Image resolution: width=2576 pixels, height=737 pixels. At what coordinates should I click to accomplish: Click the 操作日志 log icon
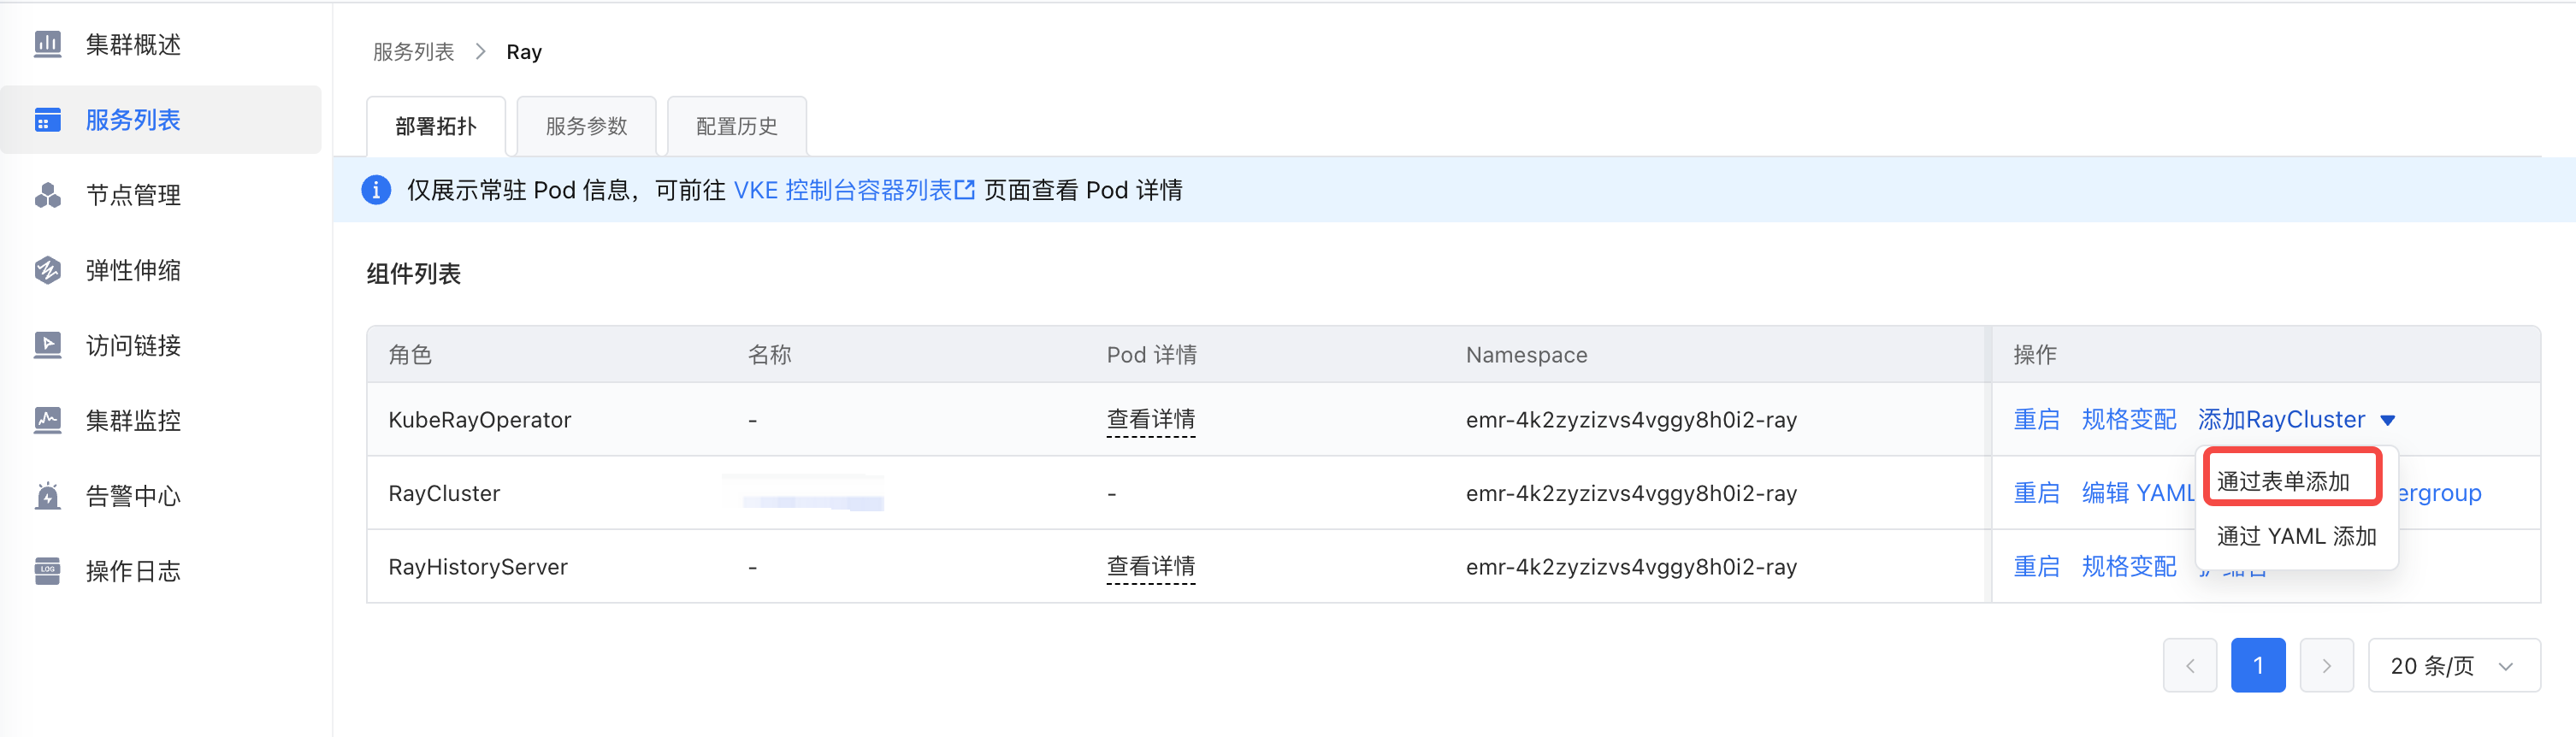coord(47,571)
